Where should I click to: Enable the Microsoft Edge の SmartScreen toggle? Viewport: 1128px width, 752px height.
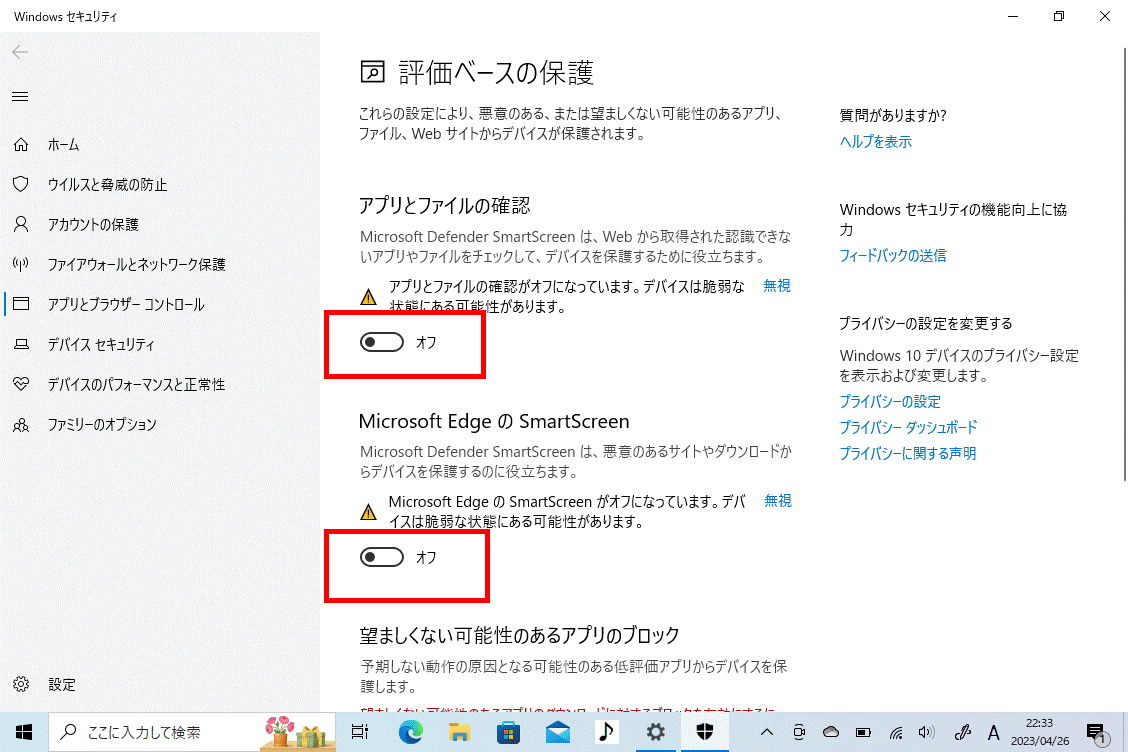[381, 557]
